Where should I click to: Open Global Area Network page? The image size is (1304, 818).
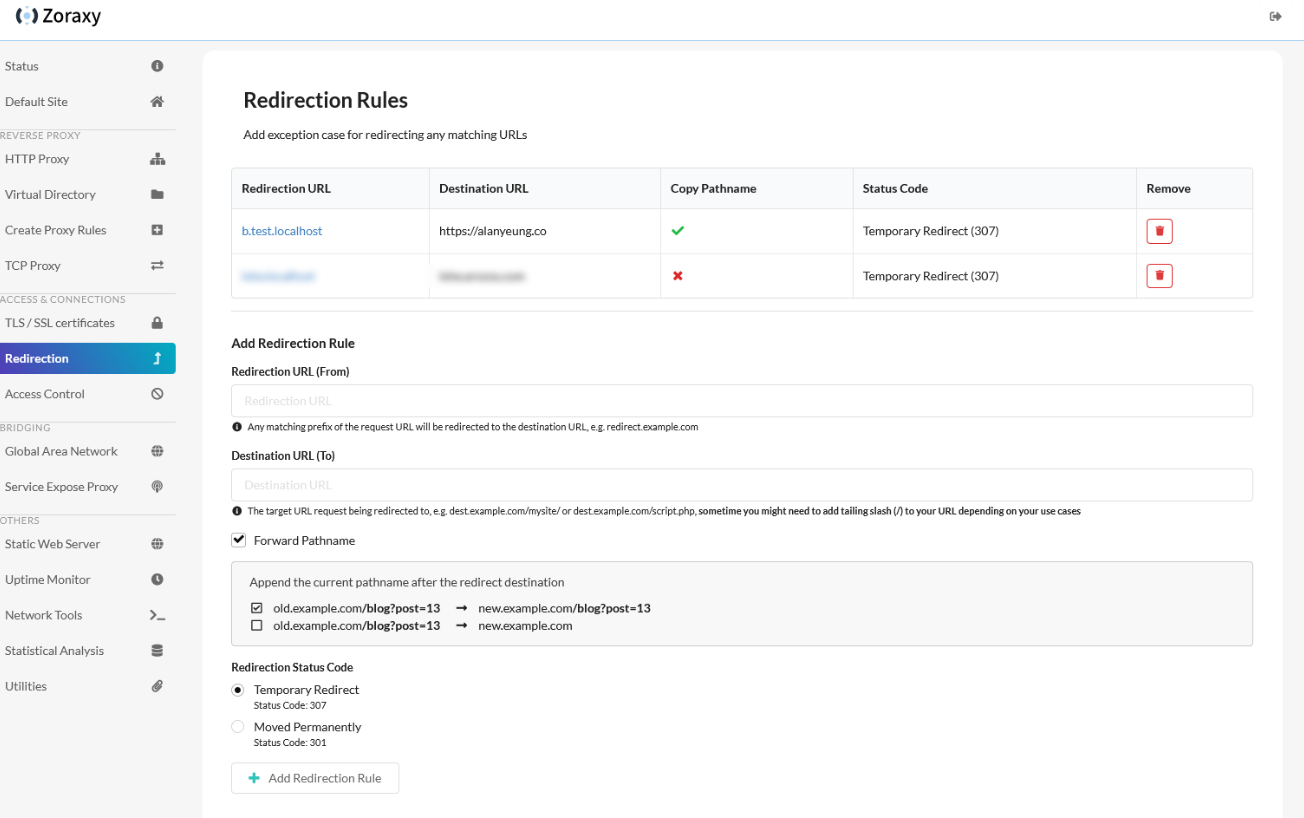point(87,451)
